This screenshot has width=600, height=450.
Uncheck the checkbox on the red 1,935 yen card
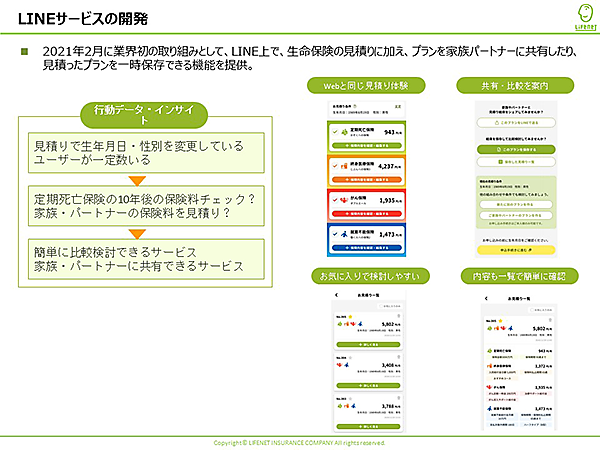pyautogui.click(x=335, y=200)
